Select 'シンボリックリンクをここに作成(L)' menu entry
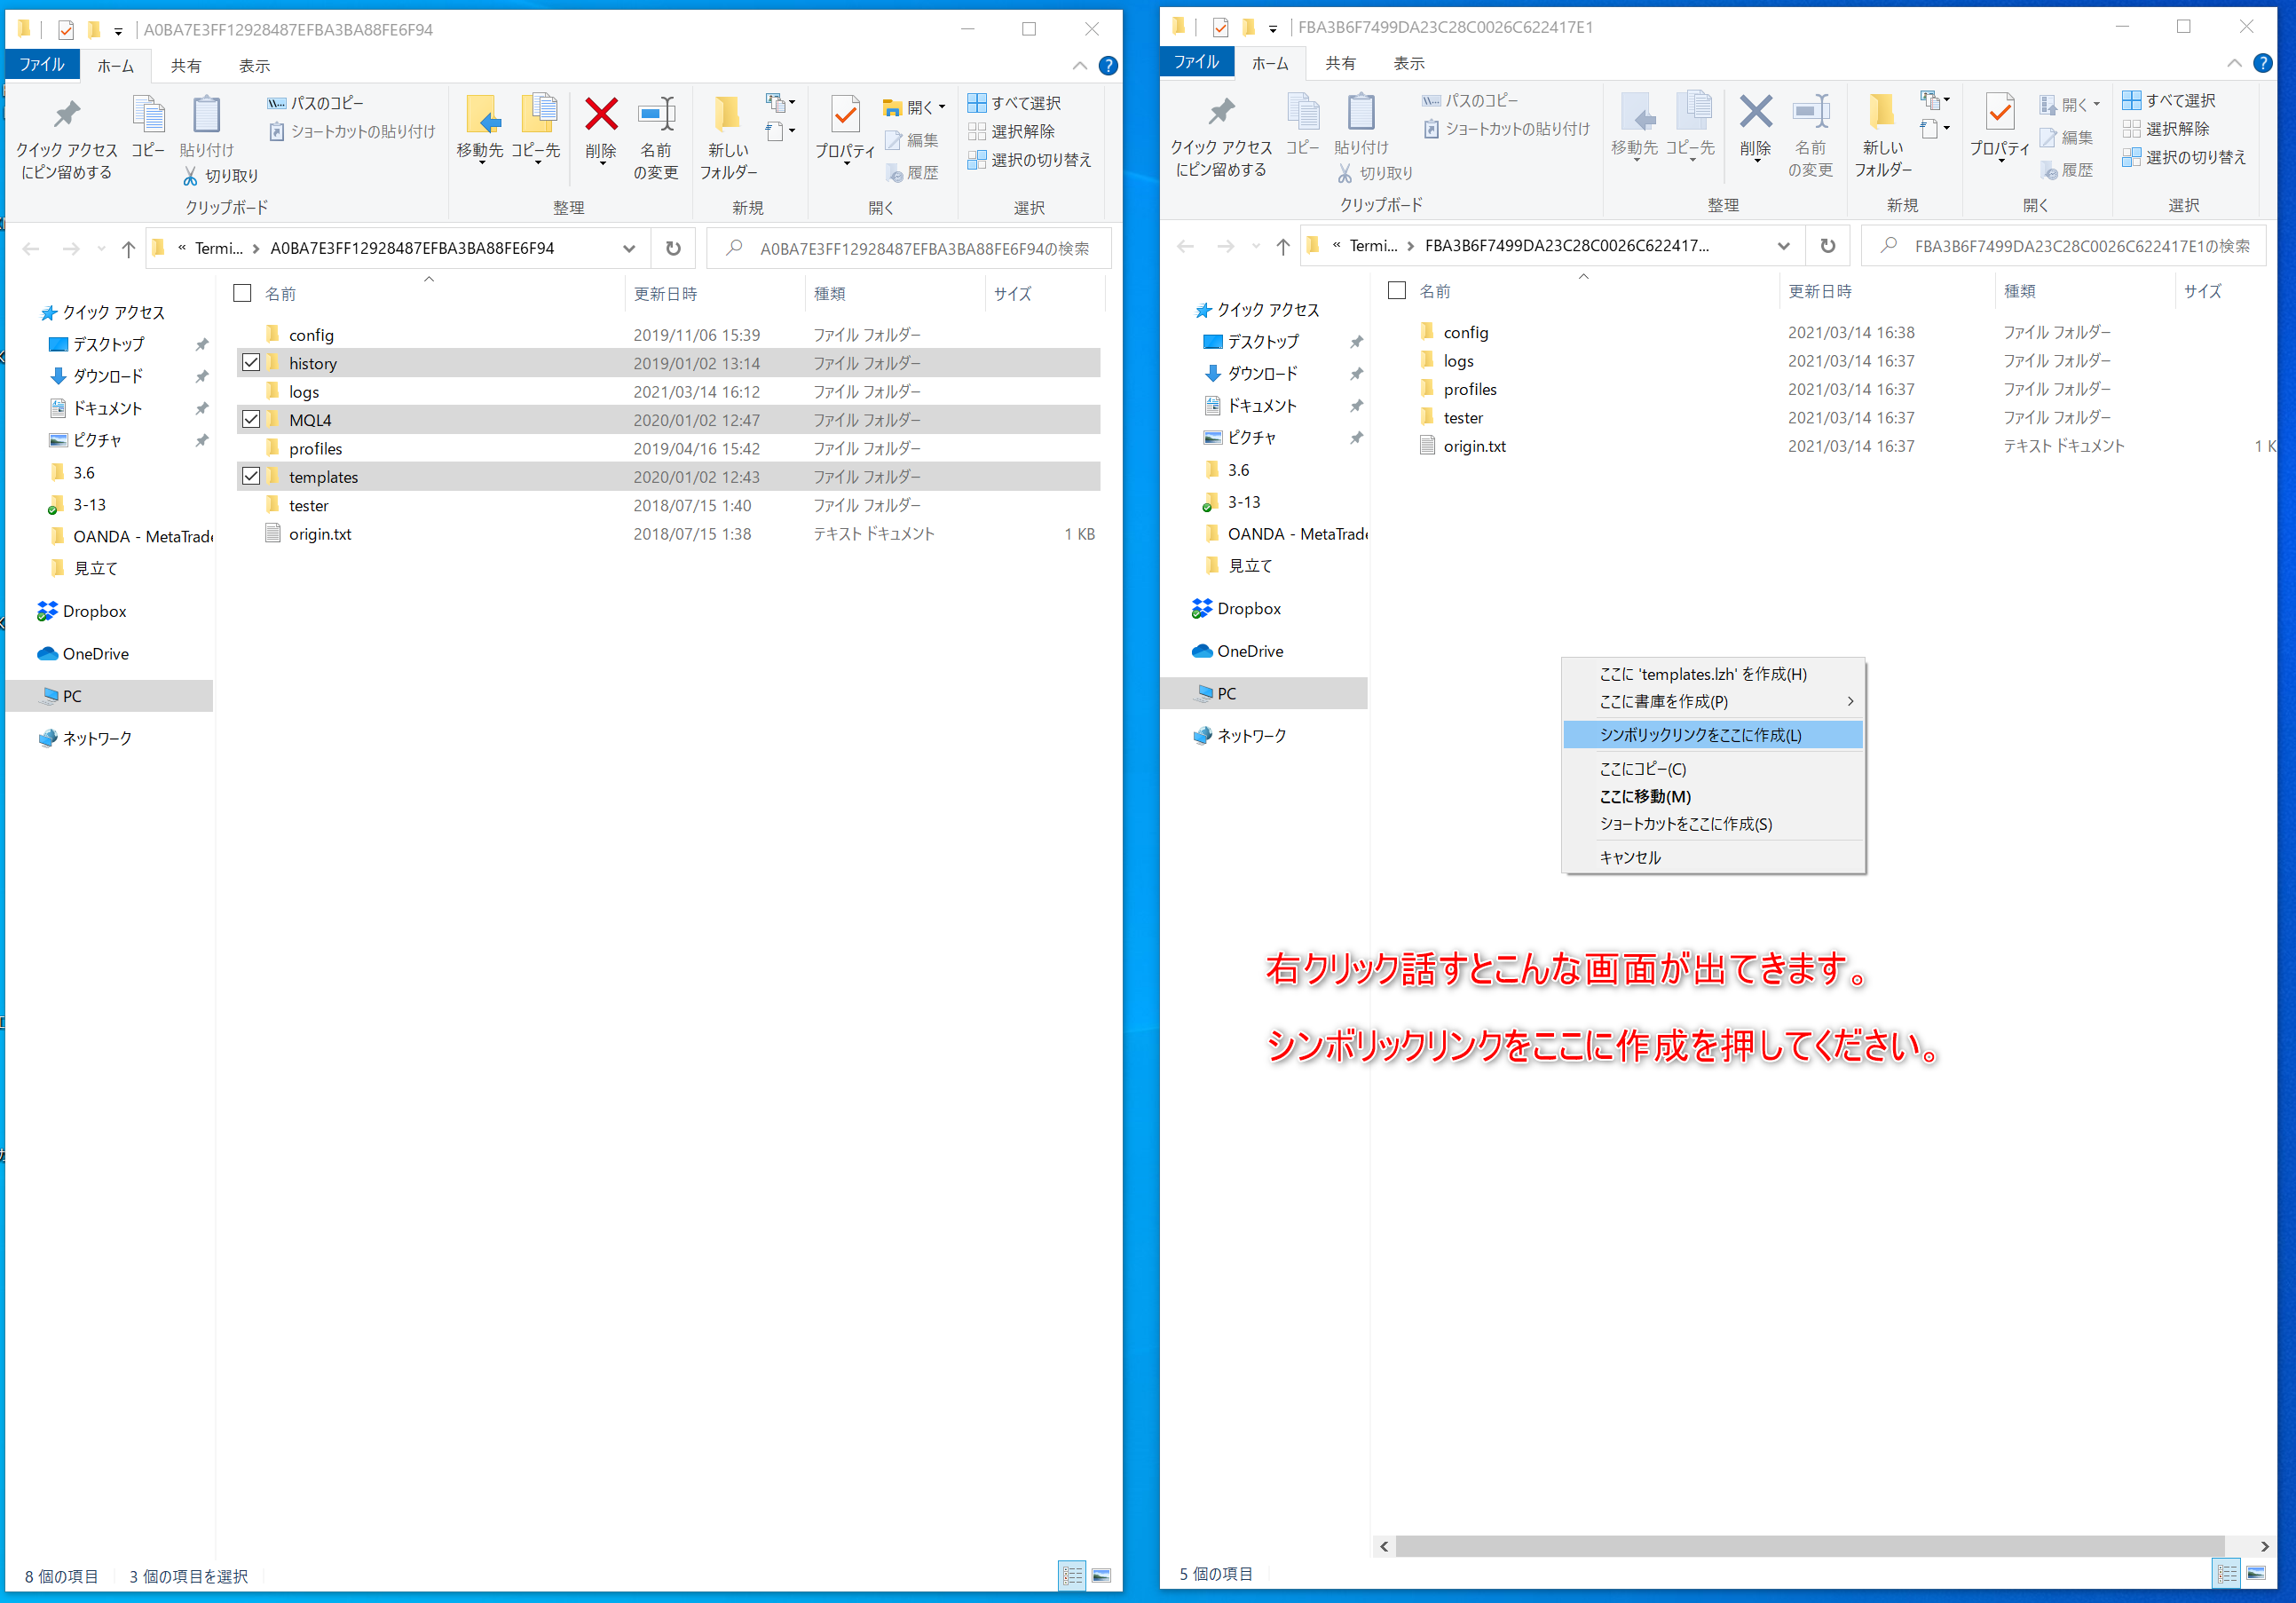Viewport: 2296px width, 1603px height. [x=1700, y=735]
